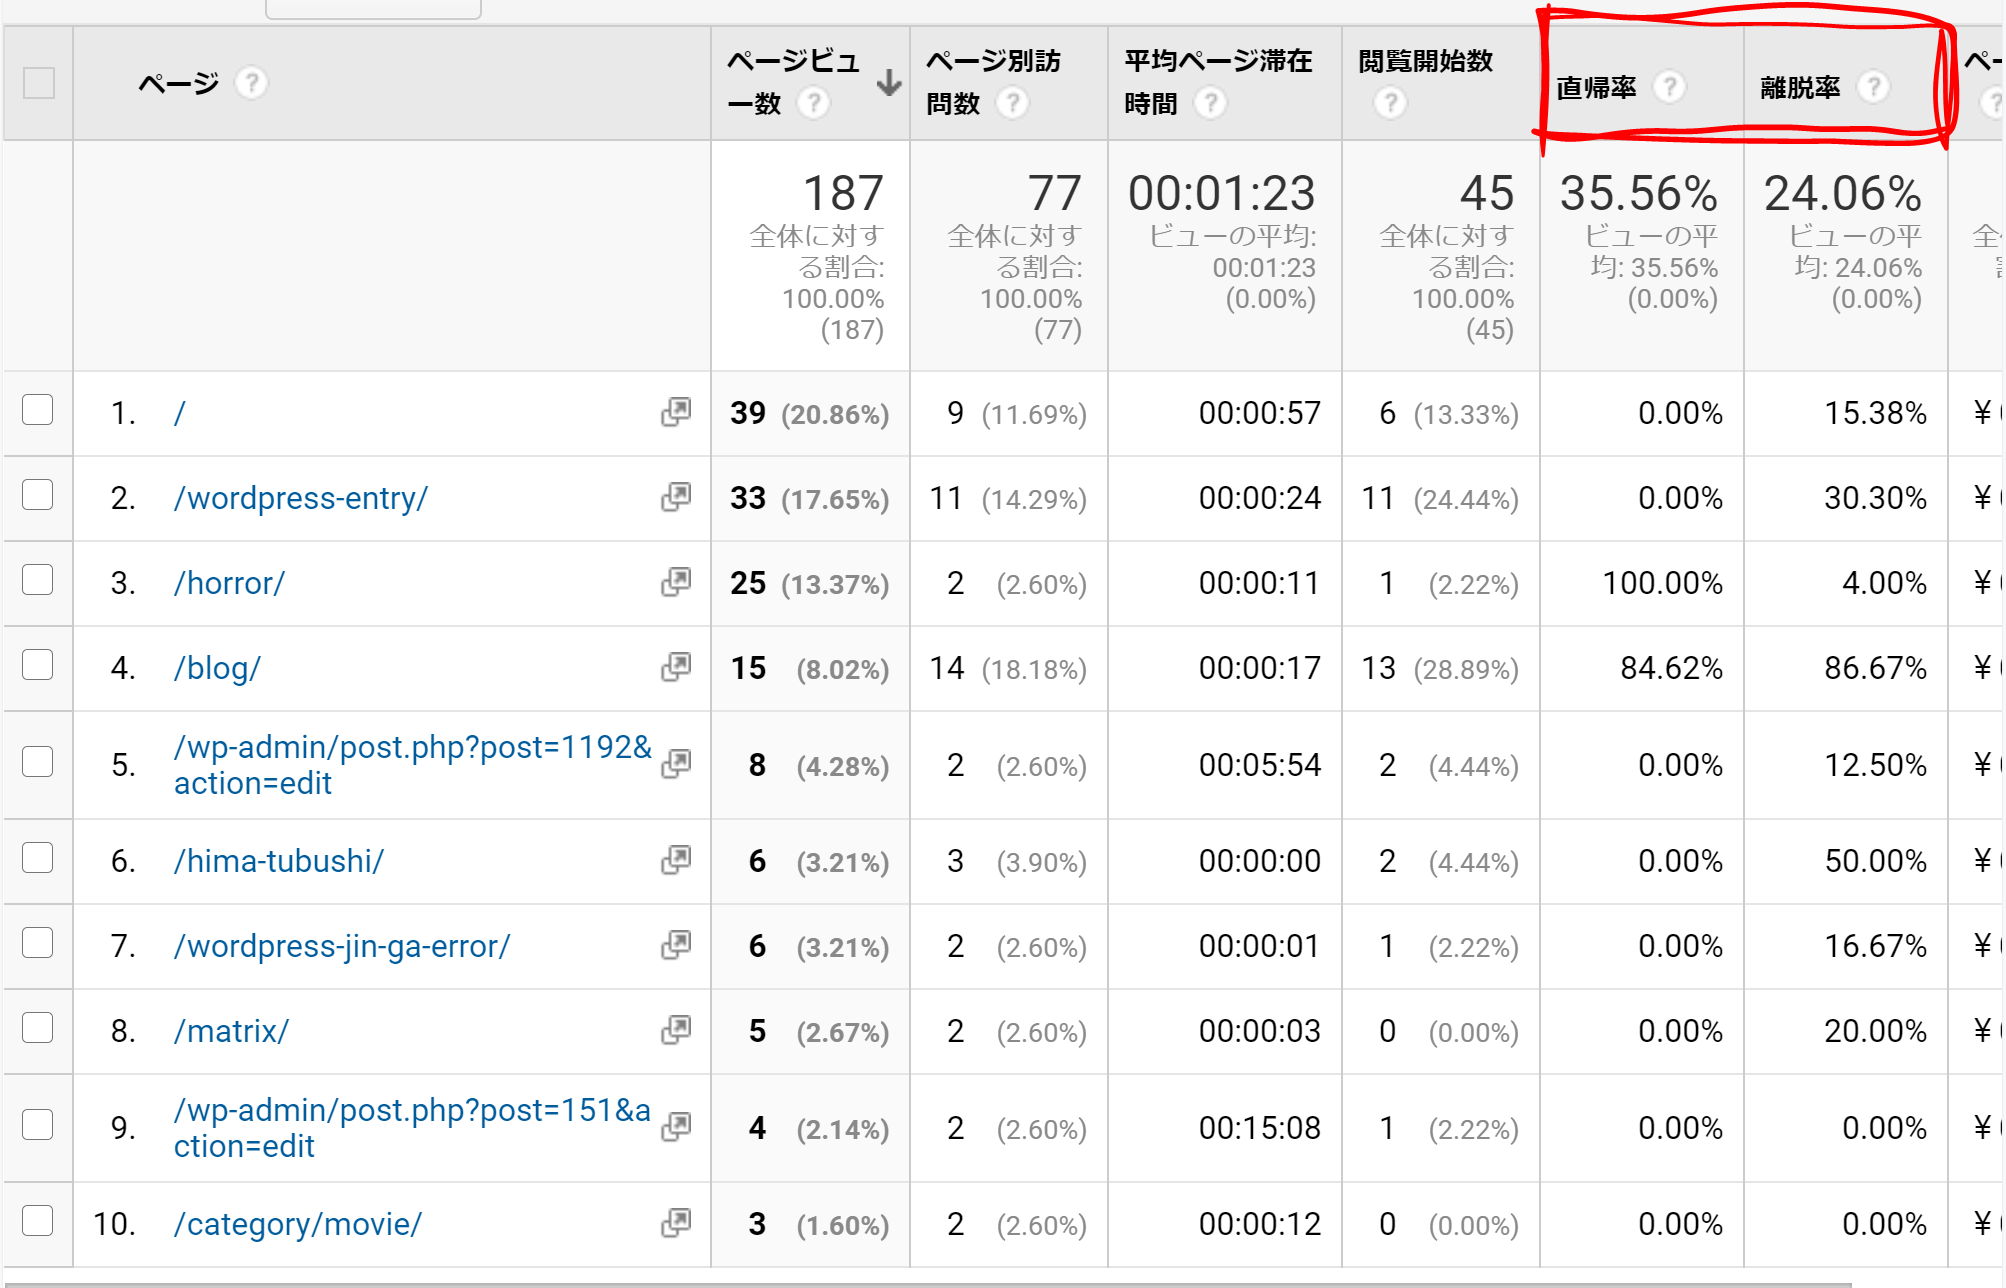2006x1288 pixels.
Task: Open /horror/ external link icon
Action: 676,582
